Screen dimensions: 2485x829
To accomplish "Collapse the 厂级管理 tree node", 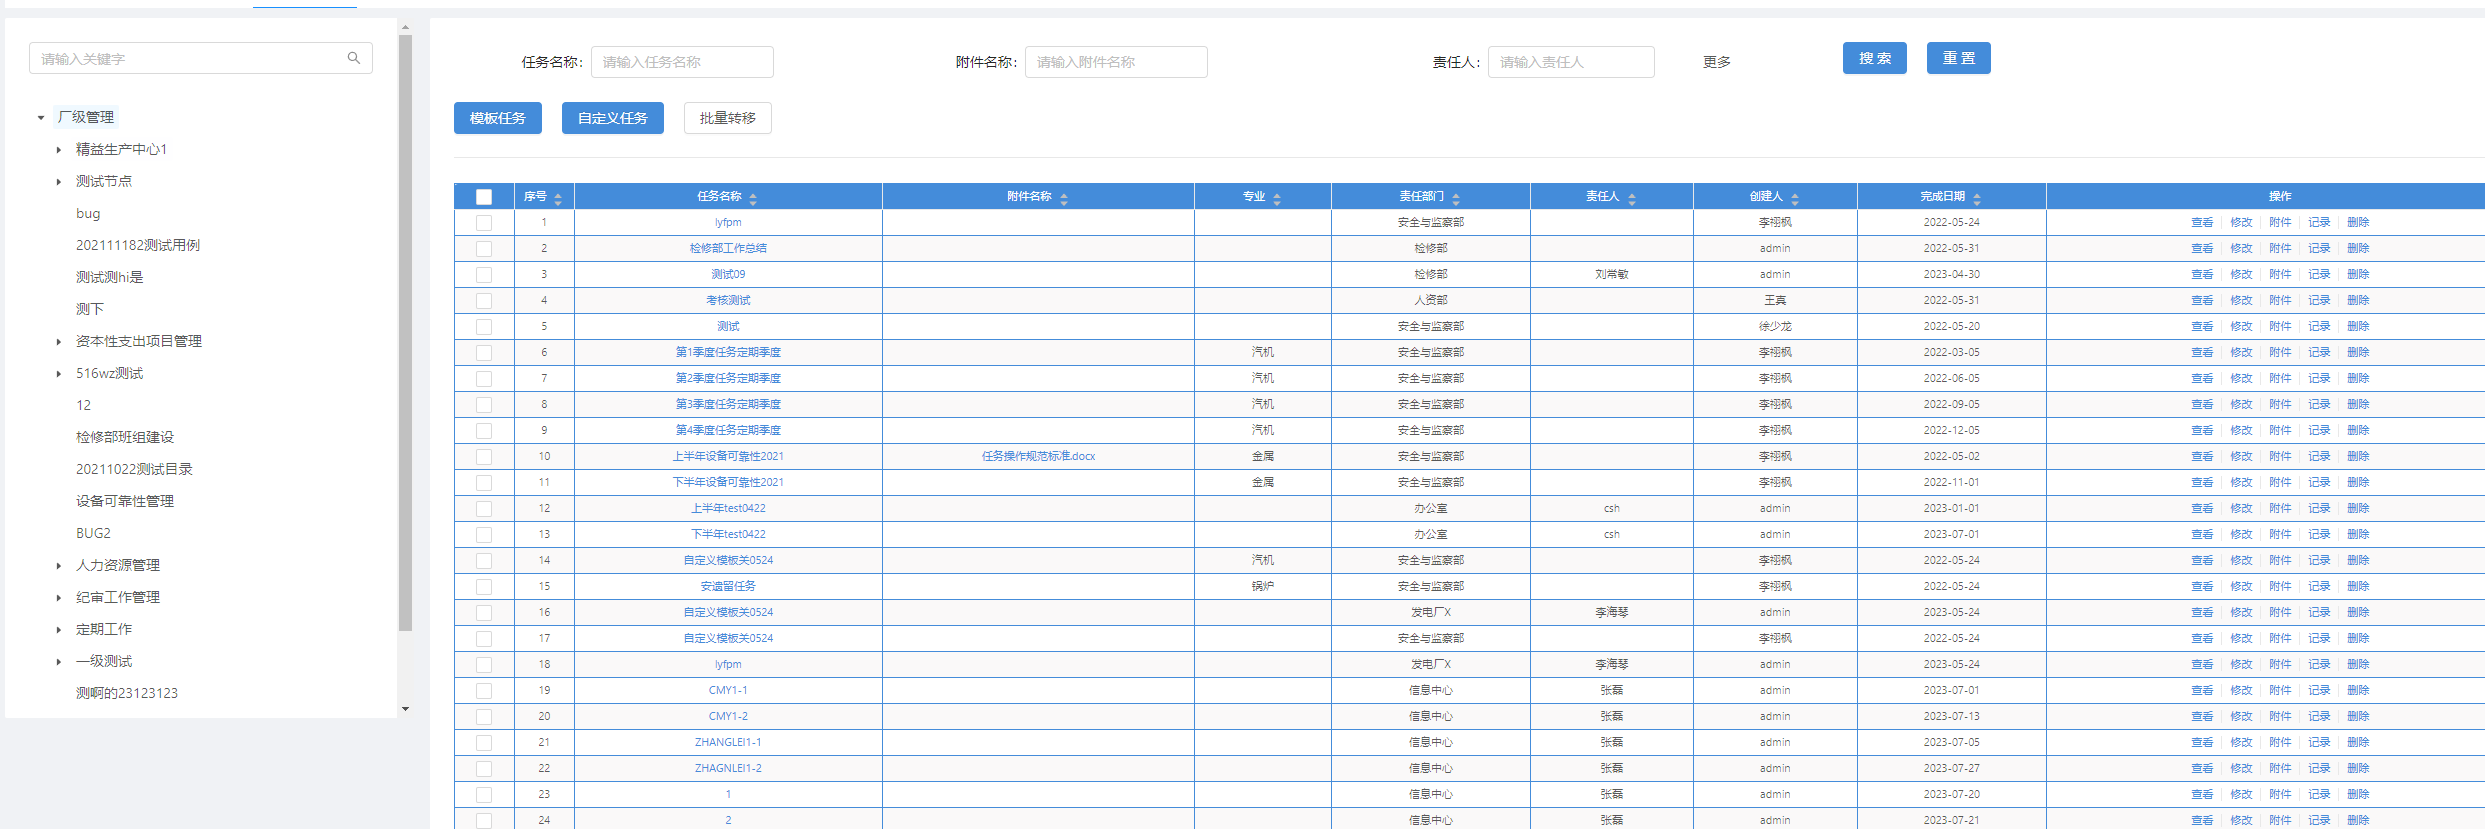I will pyautogui.click(x=41, y=118).
